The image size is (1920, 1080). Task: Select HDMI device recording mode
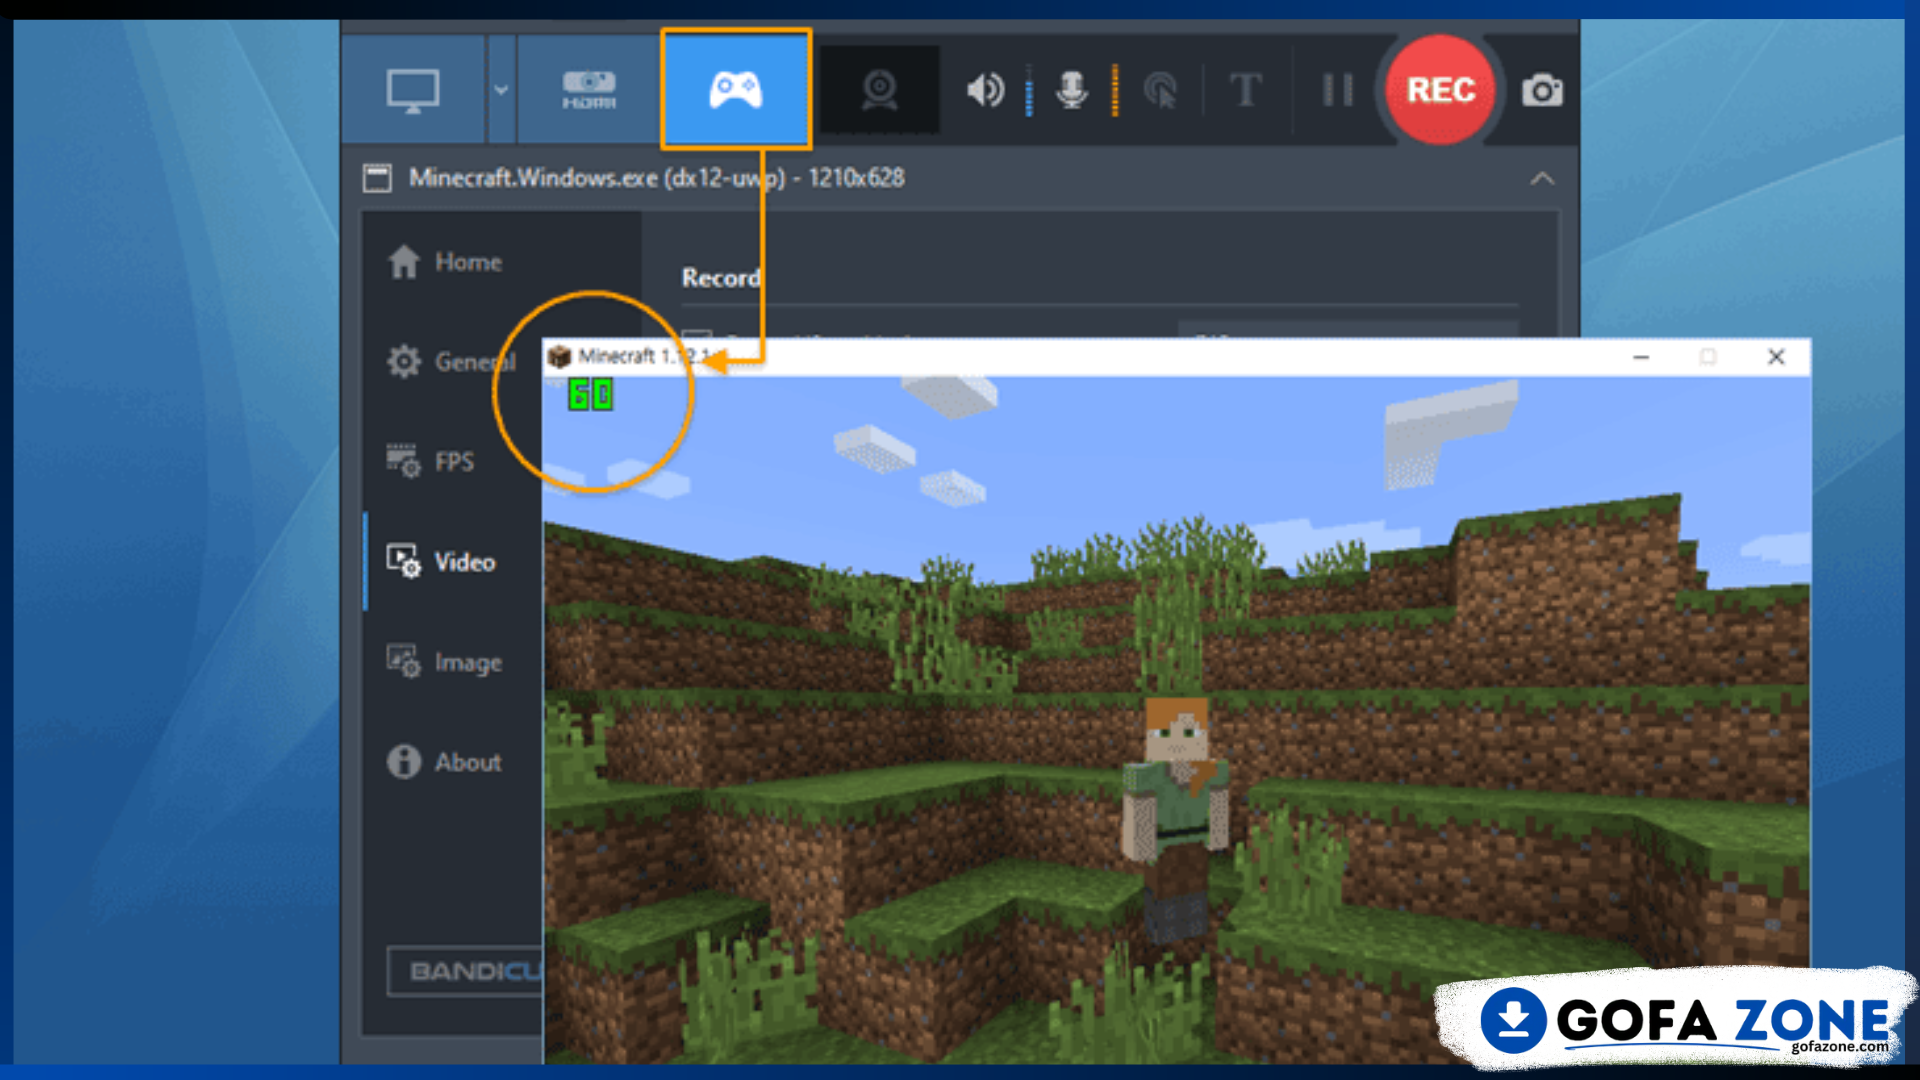(x=588, y=90)
